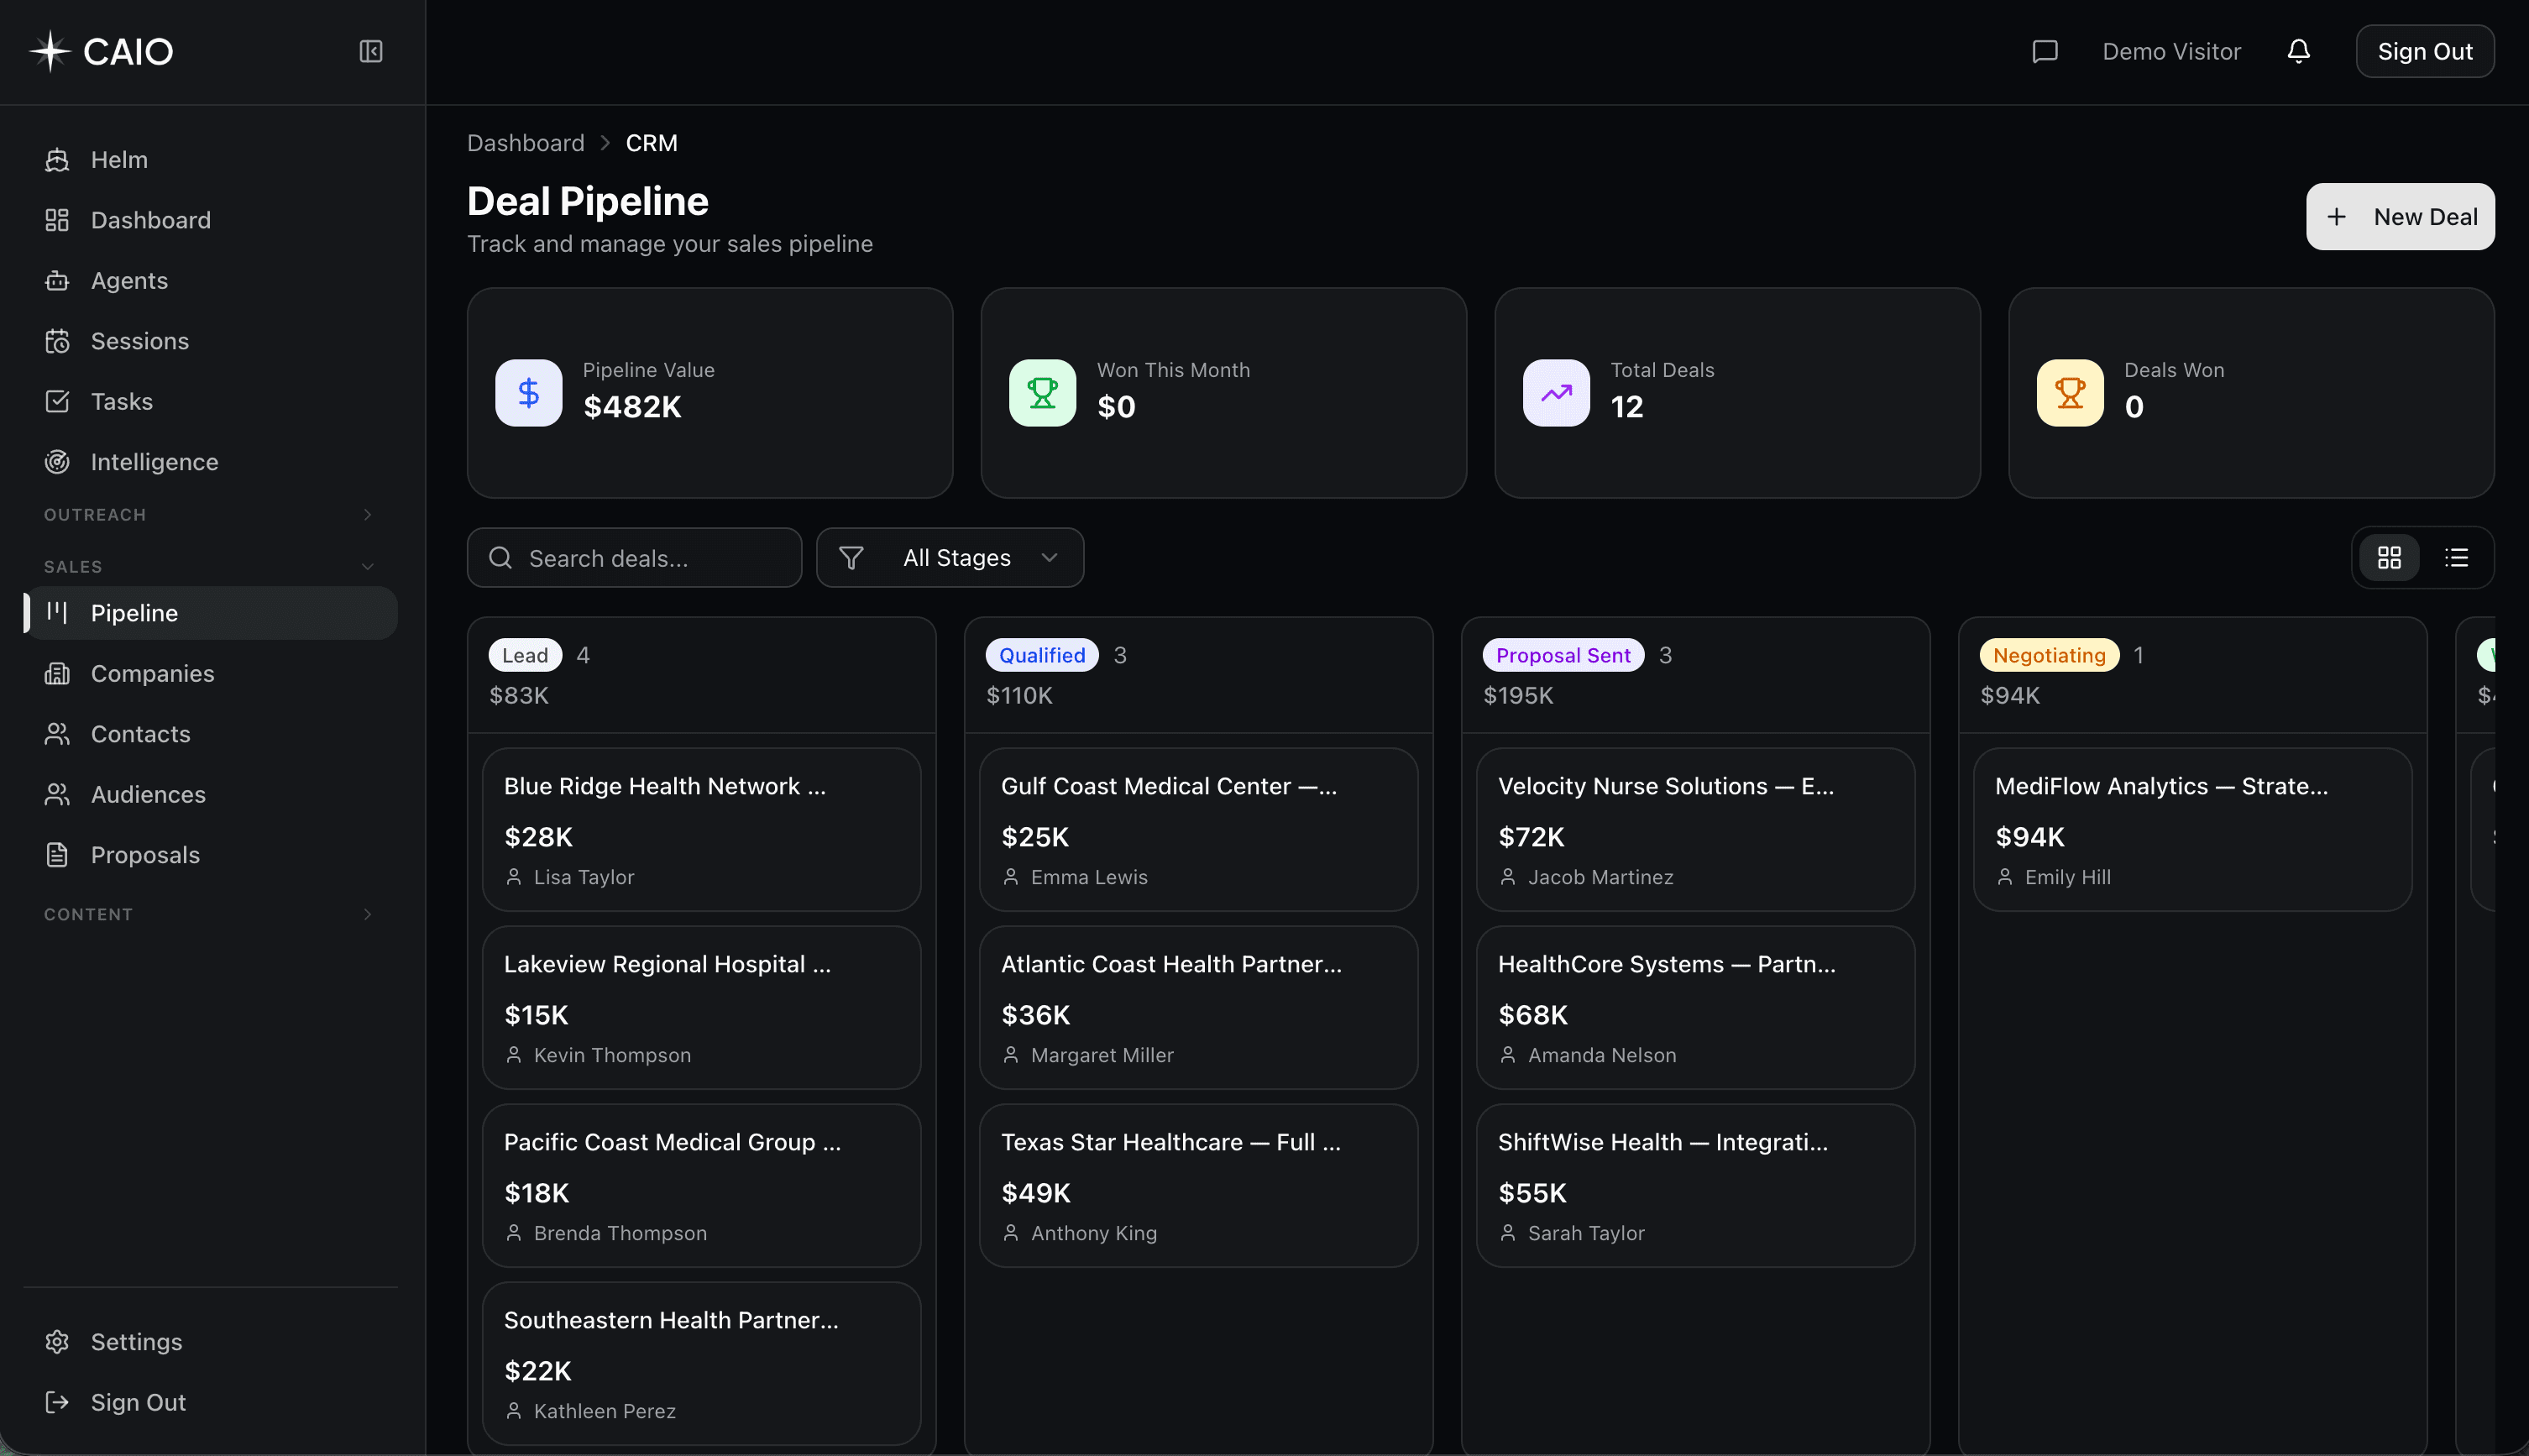Select the Helm icon in the sidebar
Viewport: 2529px width, 1456px height.
[57, 159]
